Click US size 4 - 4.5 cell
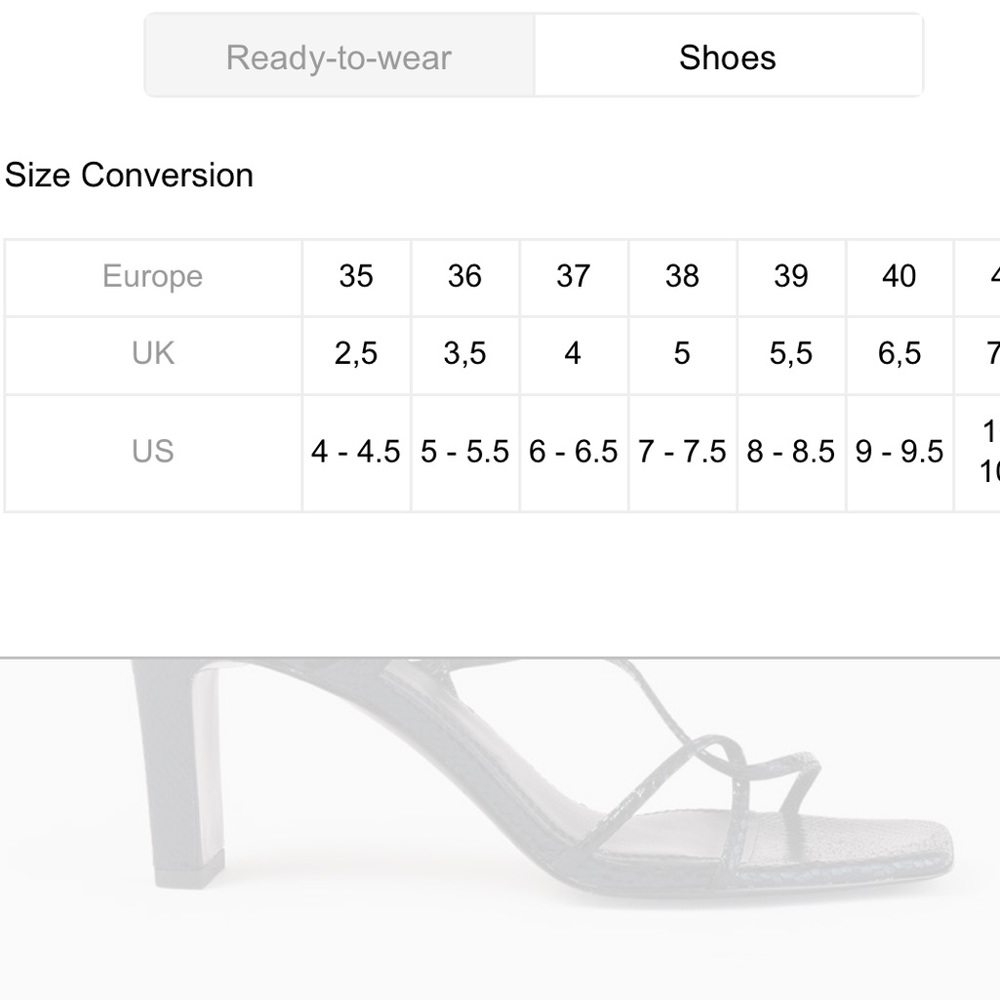The height and width of the screenshot is (1000, 1000). pos(356,451)
